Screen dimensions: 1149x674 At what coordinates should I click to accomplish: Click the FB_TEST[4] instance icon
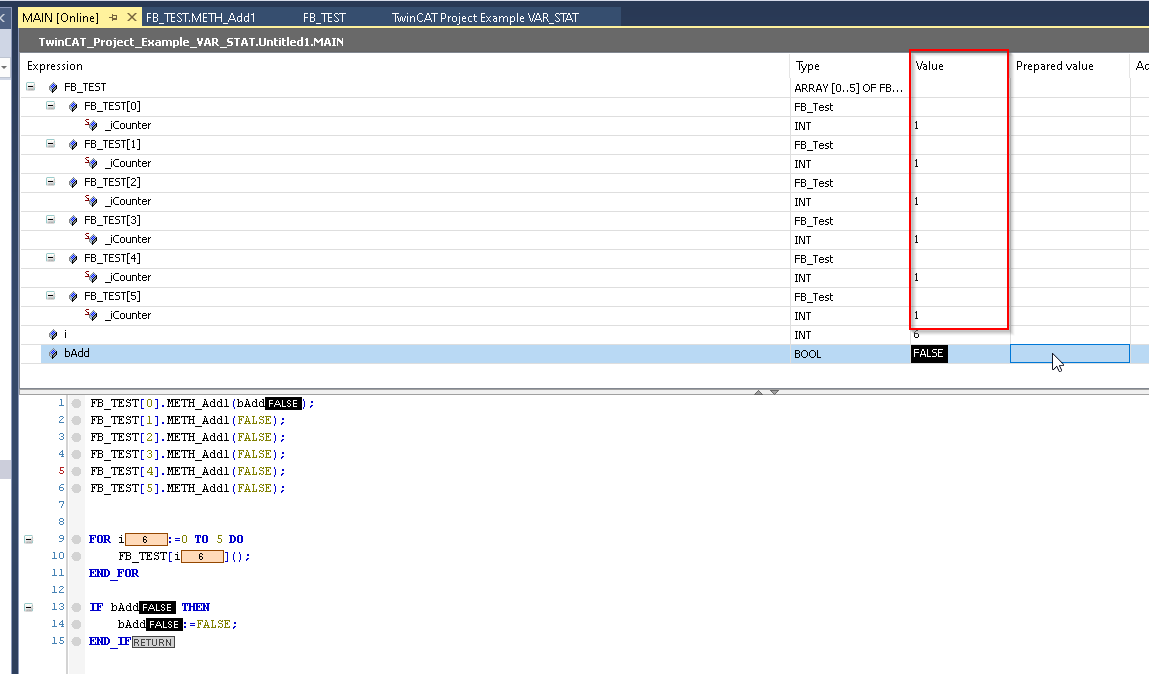(73, 259)
